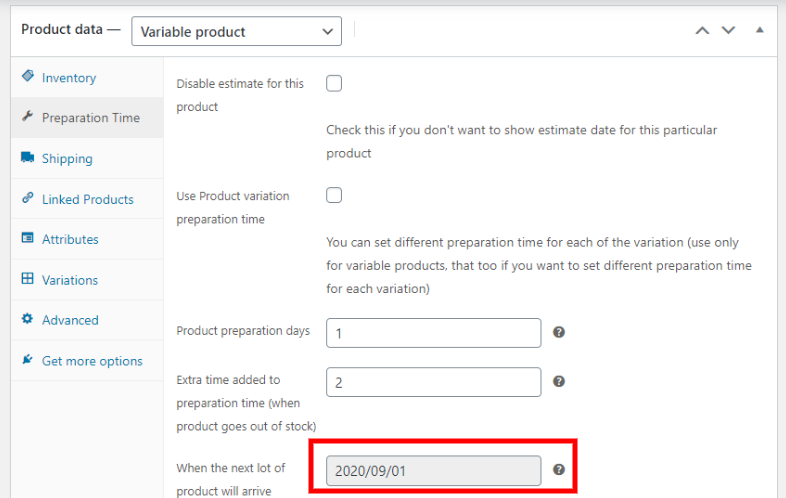786x498 pixels.
Task: Click the Preparation Time wrench icon
Action: tap(28, 117)
